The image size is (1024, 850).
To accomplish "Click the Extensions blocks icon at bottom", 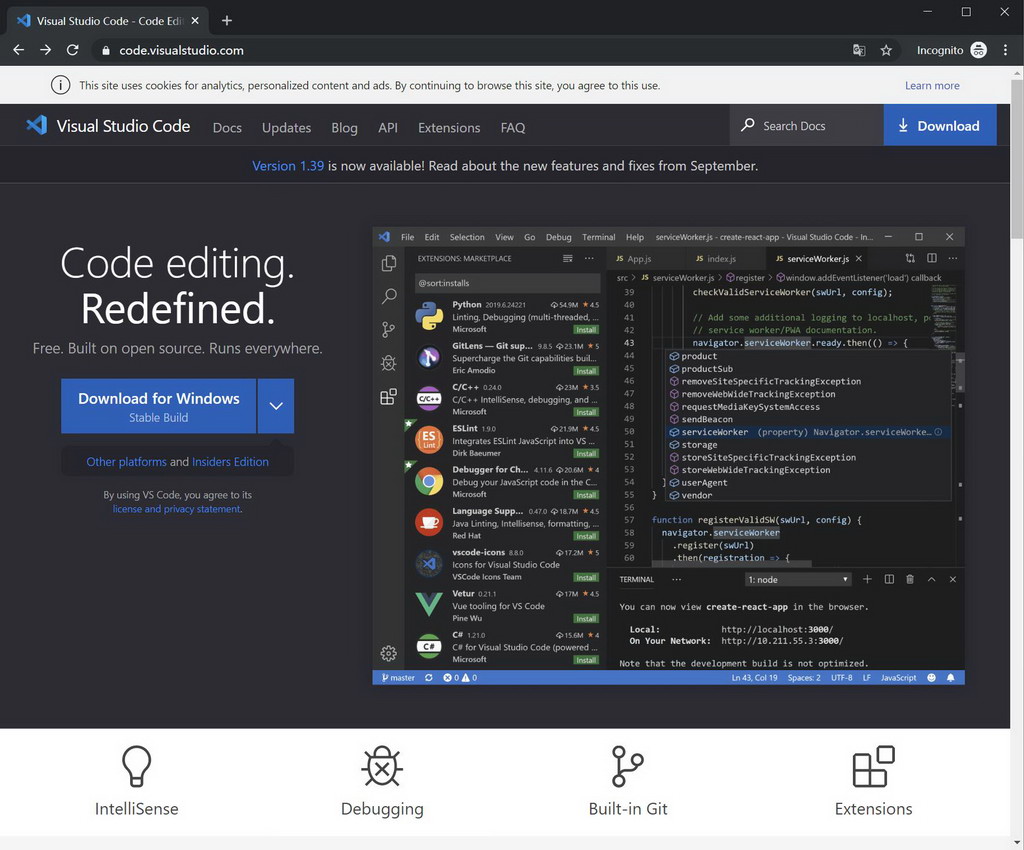I will tap(874, 766).
